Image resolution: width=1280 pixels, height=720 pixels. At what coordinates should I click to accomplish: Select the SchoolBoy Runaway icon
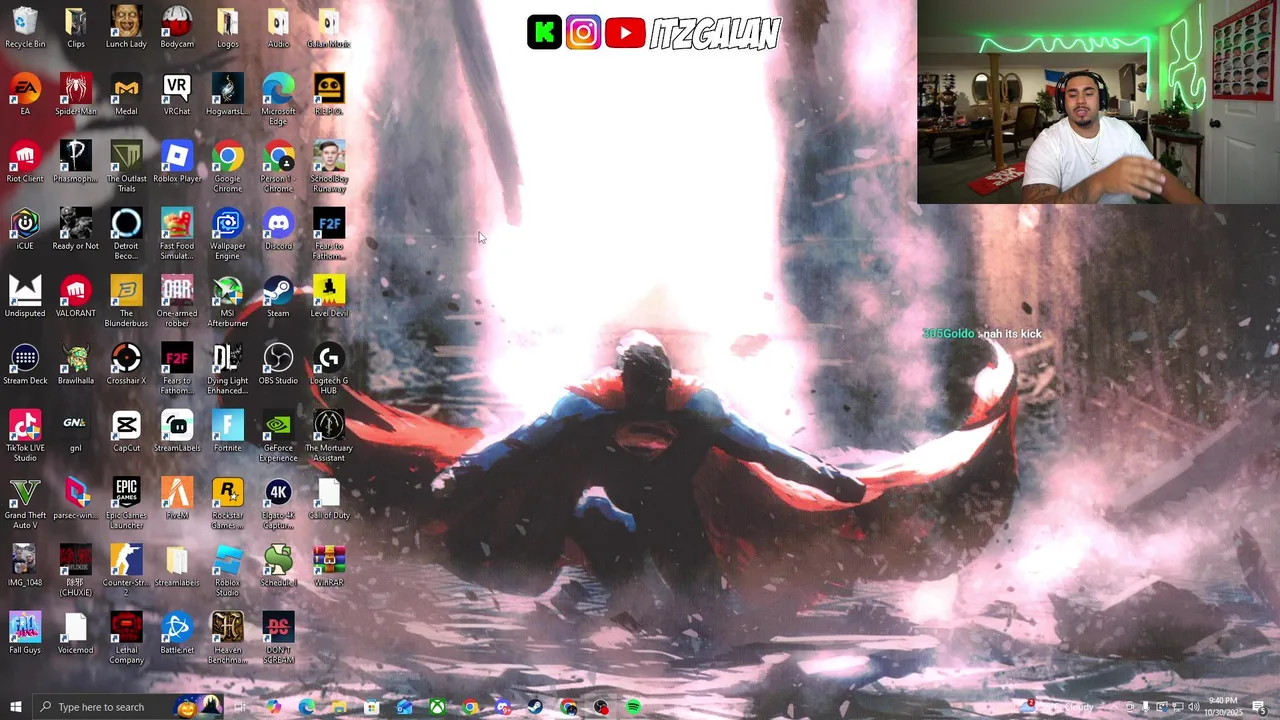click(x=329, y=166)
